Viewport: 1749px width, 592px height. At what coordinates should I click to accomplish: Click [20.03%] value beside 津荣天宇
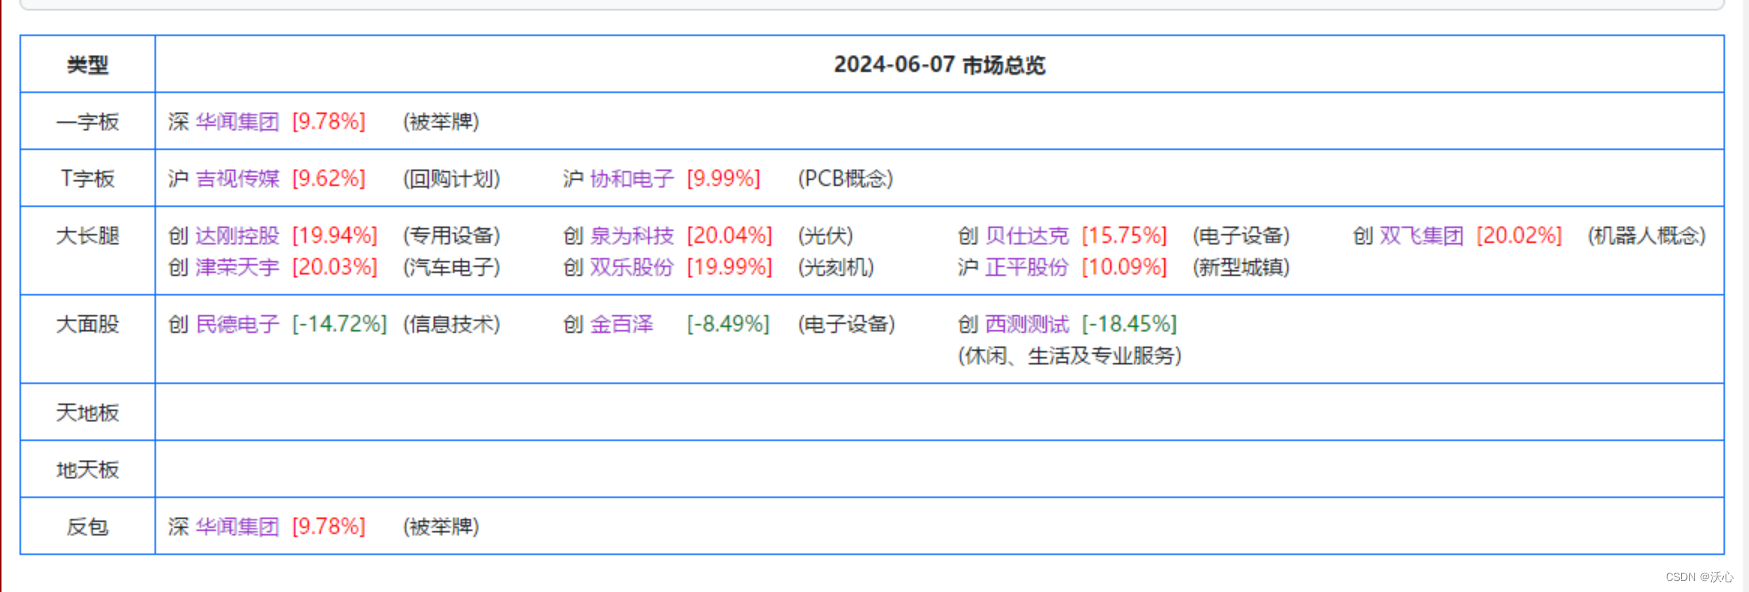tap(335, 268)
